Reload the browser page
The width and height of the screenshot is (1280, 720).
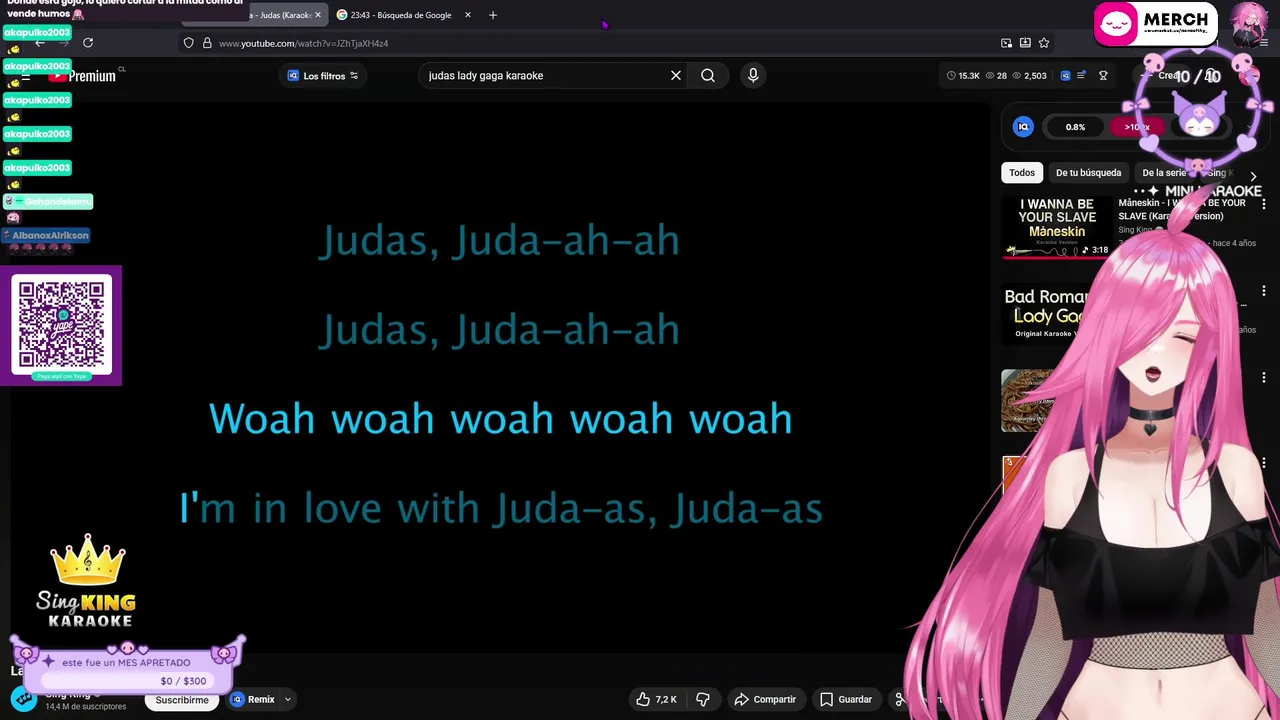pyautogui.click(x=88, y=43)
